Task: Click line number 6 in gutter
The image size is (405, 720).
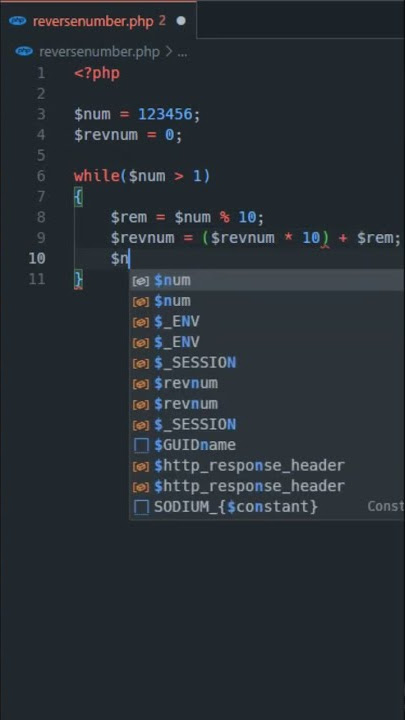Action: [x=41, y=176]
